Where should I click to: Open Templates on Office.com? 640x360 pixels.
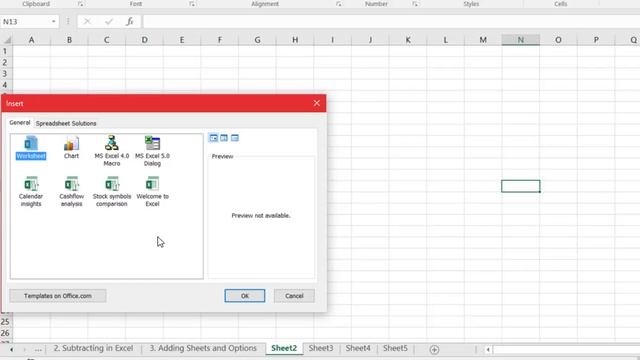pos(58,296)
